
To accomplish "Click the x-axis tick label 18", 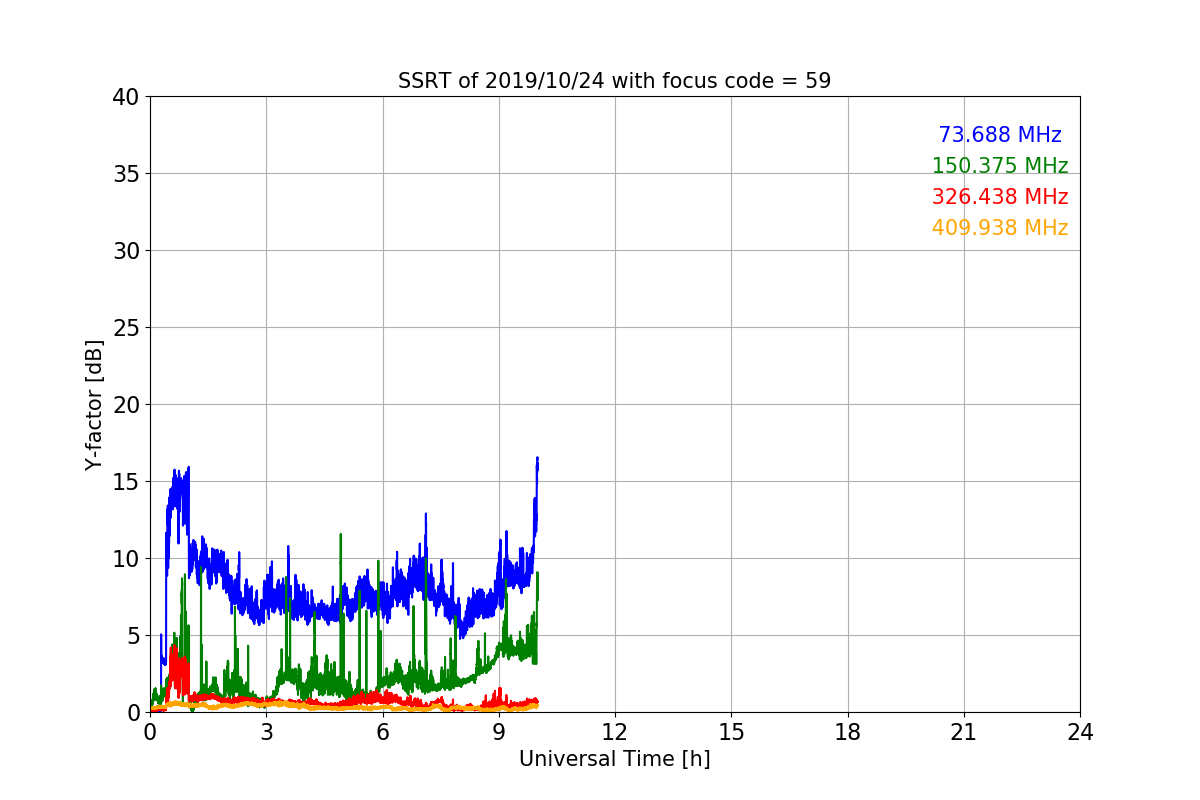I will click(x=848, y=732).
